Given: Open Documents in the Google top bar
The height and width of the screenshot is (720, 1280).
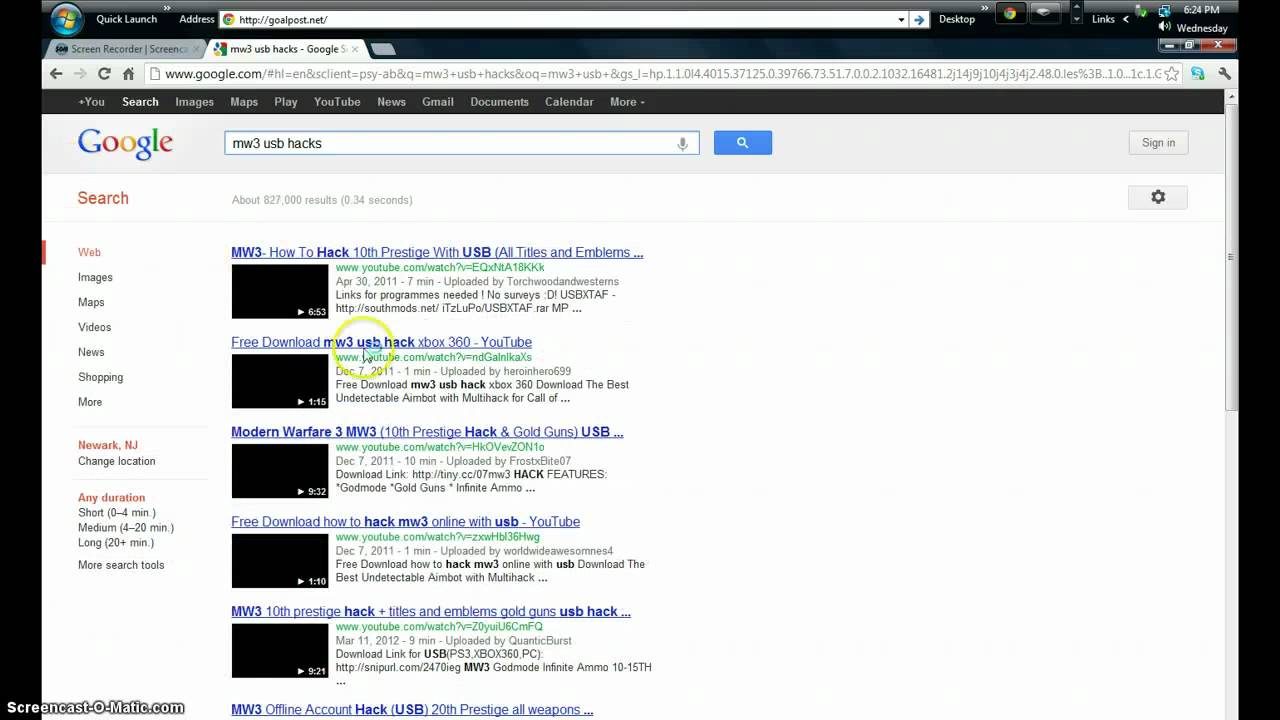Looking at the screenshot, I should click(499, 102).
